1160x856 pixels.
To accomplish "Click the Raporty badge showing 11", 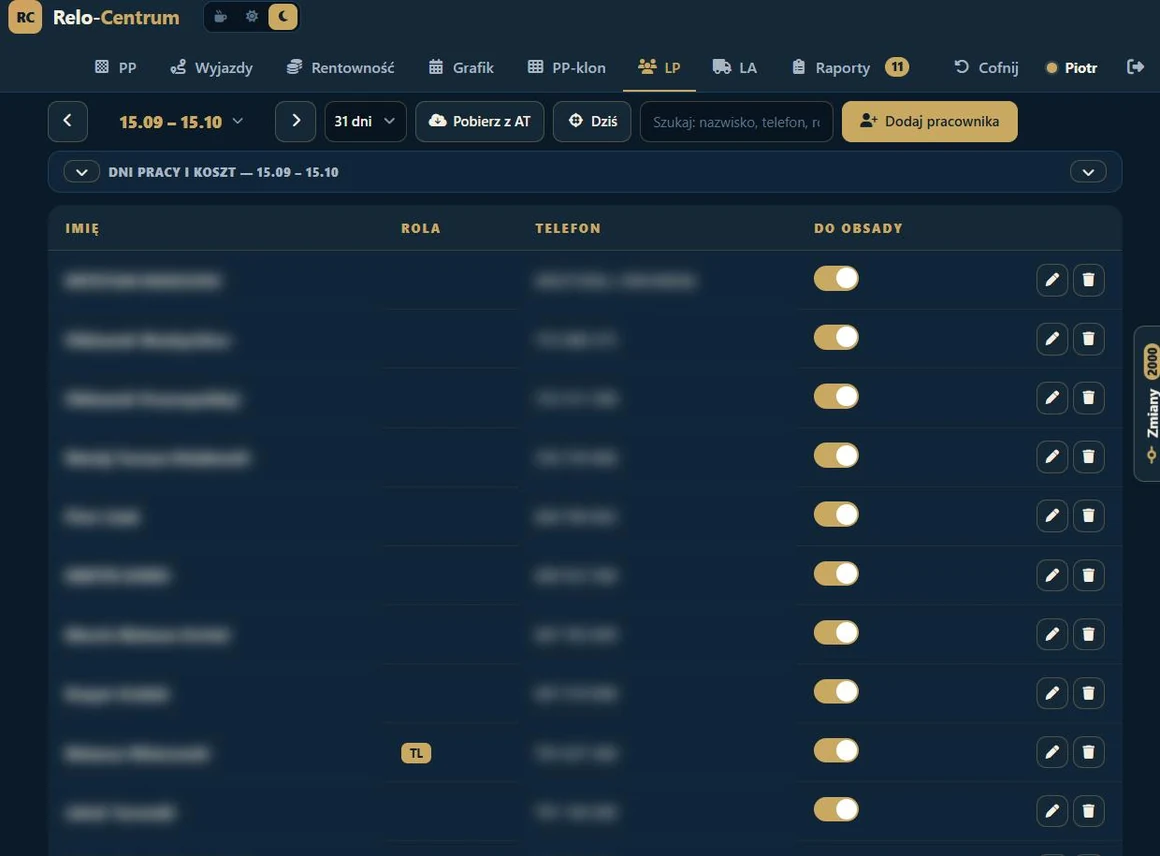I will (x=897, y=67).
